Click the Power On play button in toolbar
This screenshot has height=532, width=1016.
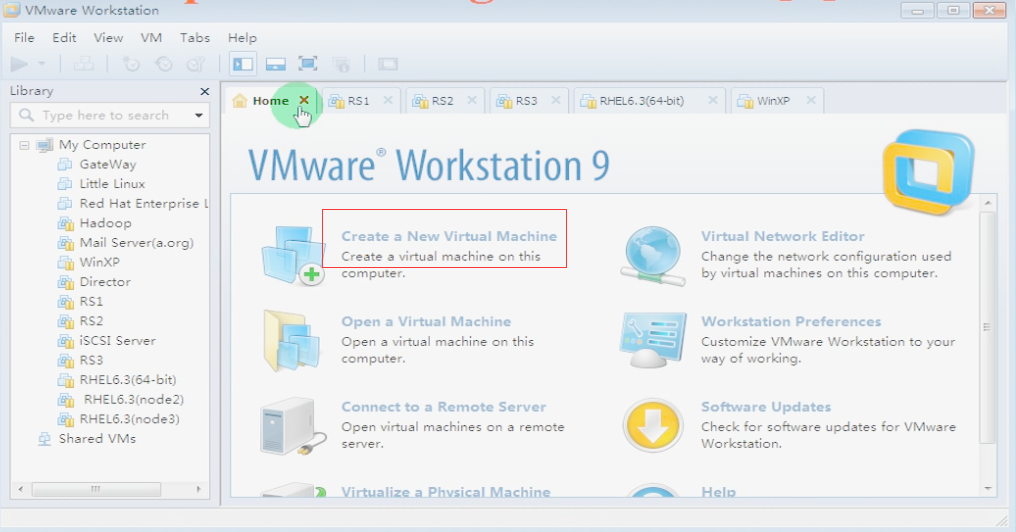tap(19, 64)
